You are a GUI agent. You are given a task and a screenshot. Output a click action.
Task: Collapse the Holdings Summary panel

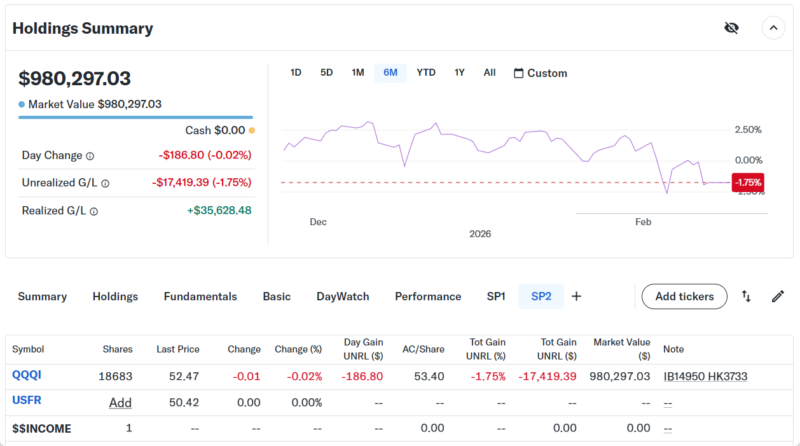point(773,28)
